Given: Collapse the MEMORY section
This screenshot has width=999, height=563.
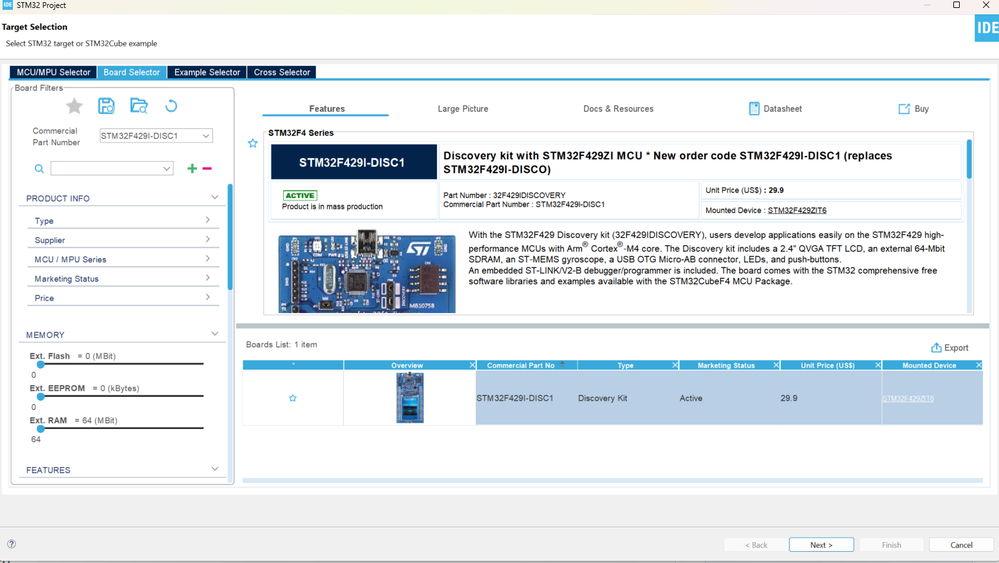Looking at the screenshot, I should [215, 334].
